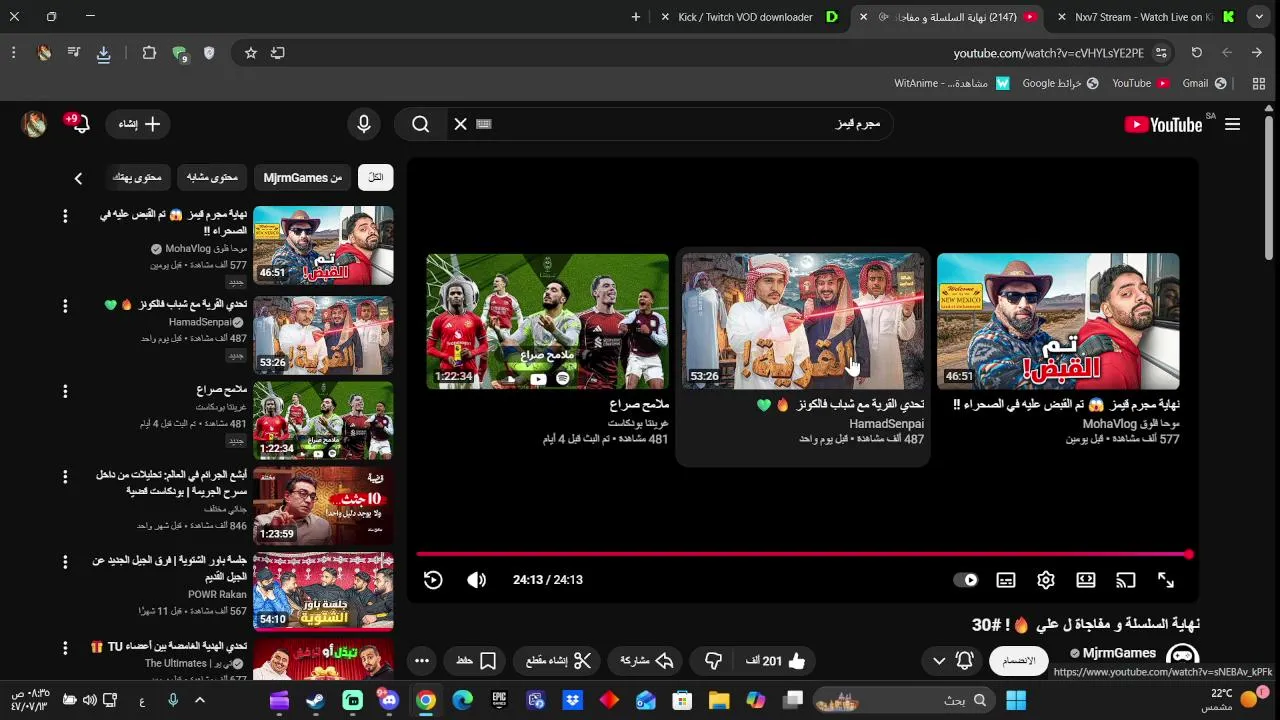Open options for أبشع الجرائم sidebar video
Viewport: 1280px width, 720px height.
[x=65, y=476]
